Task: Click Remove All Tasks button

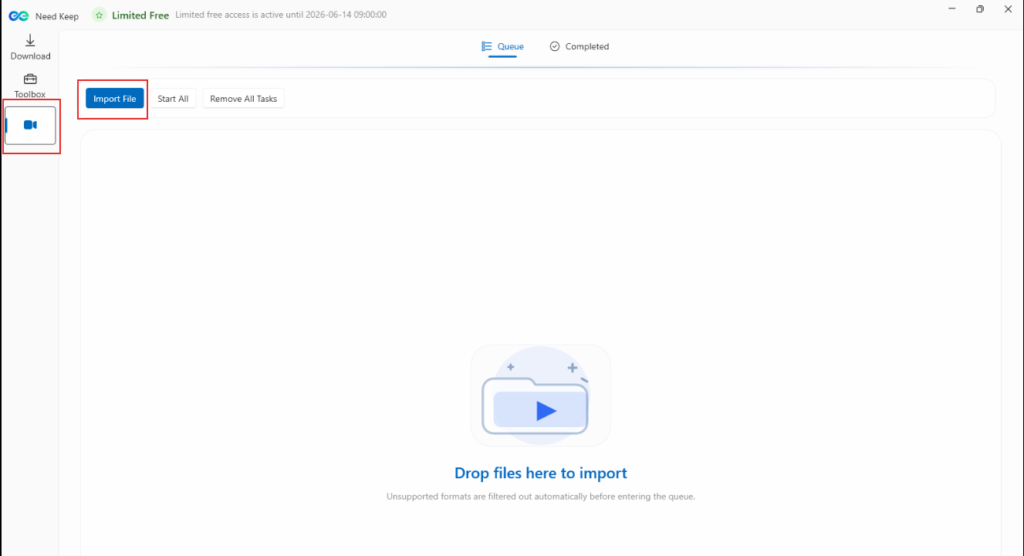Action: tap(244, 99)
